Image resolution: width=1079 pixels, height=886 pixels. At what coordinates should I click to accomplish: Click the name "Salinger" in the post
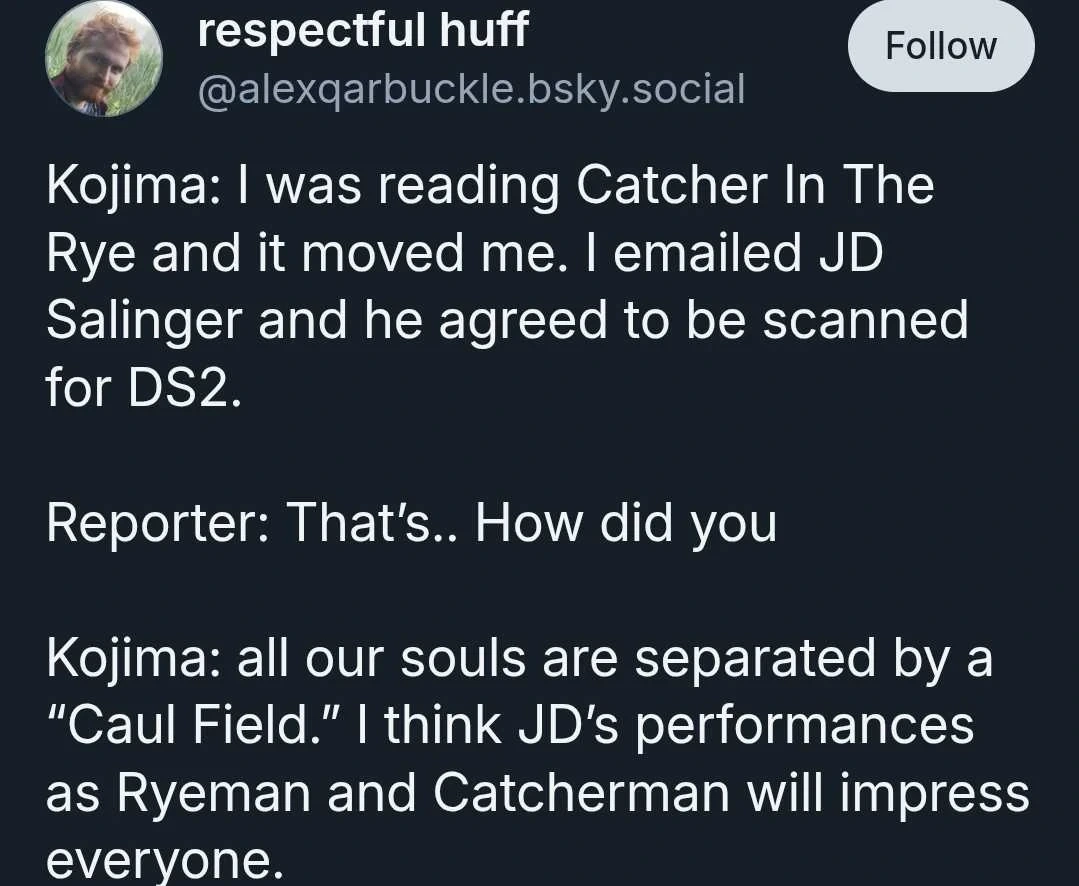pos(144,321)
